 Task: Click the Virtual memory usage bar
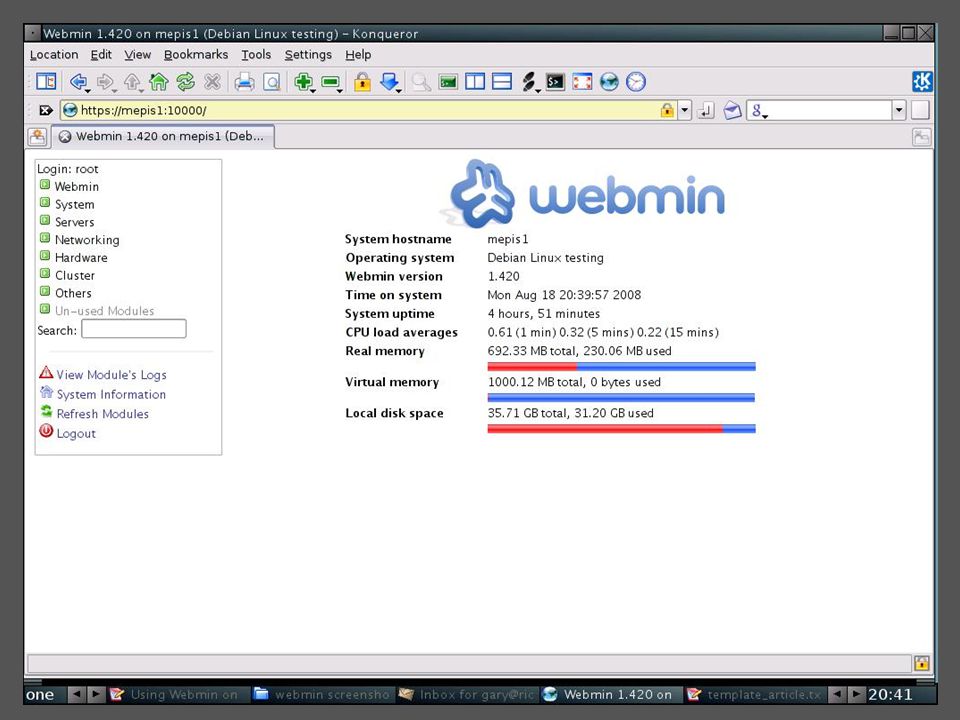(621, 398)
